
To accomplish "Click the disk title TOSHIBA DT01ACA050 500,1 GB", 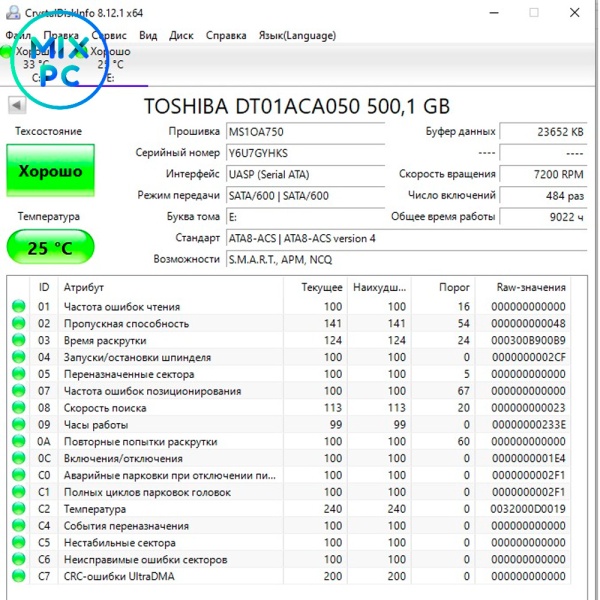I will (297, 106).
